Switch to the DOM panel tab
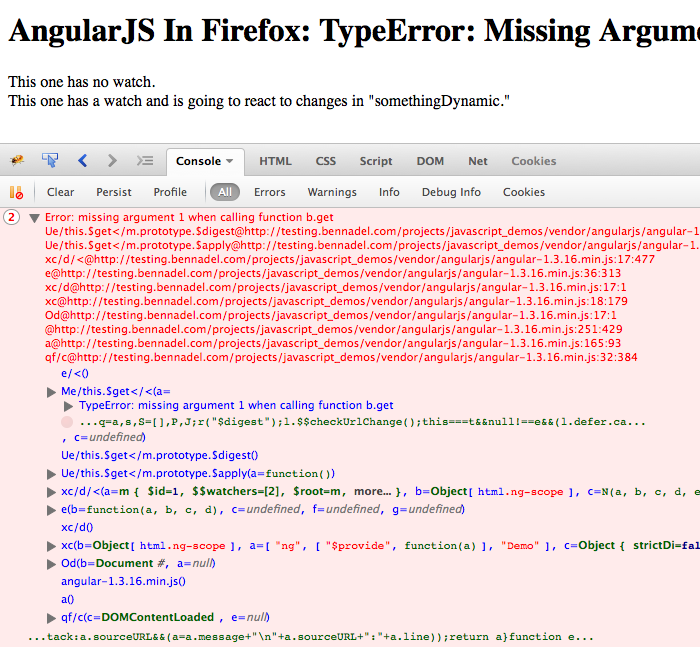 (x=430, y=161)
